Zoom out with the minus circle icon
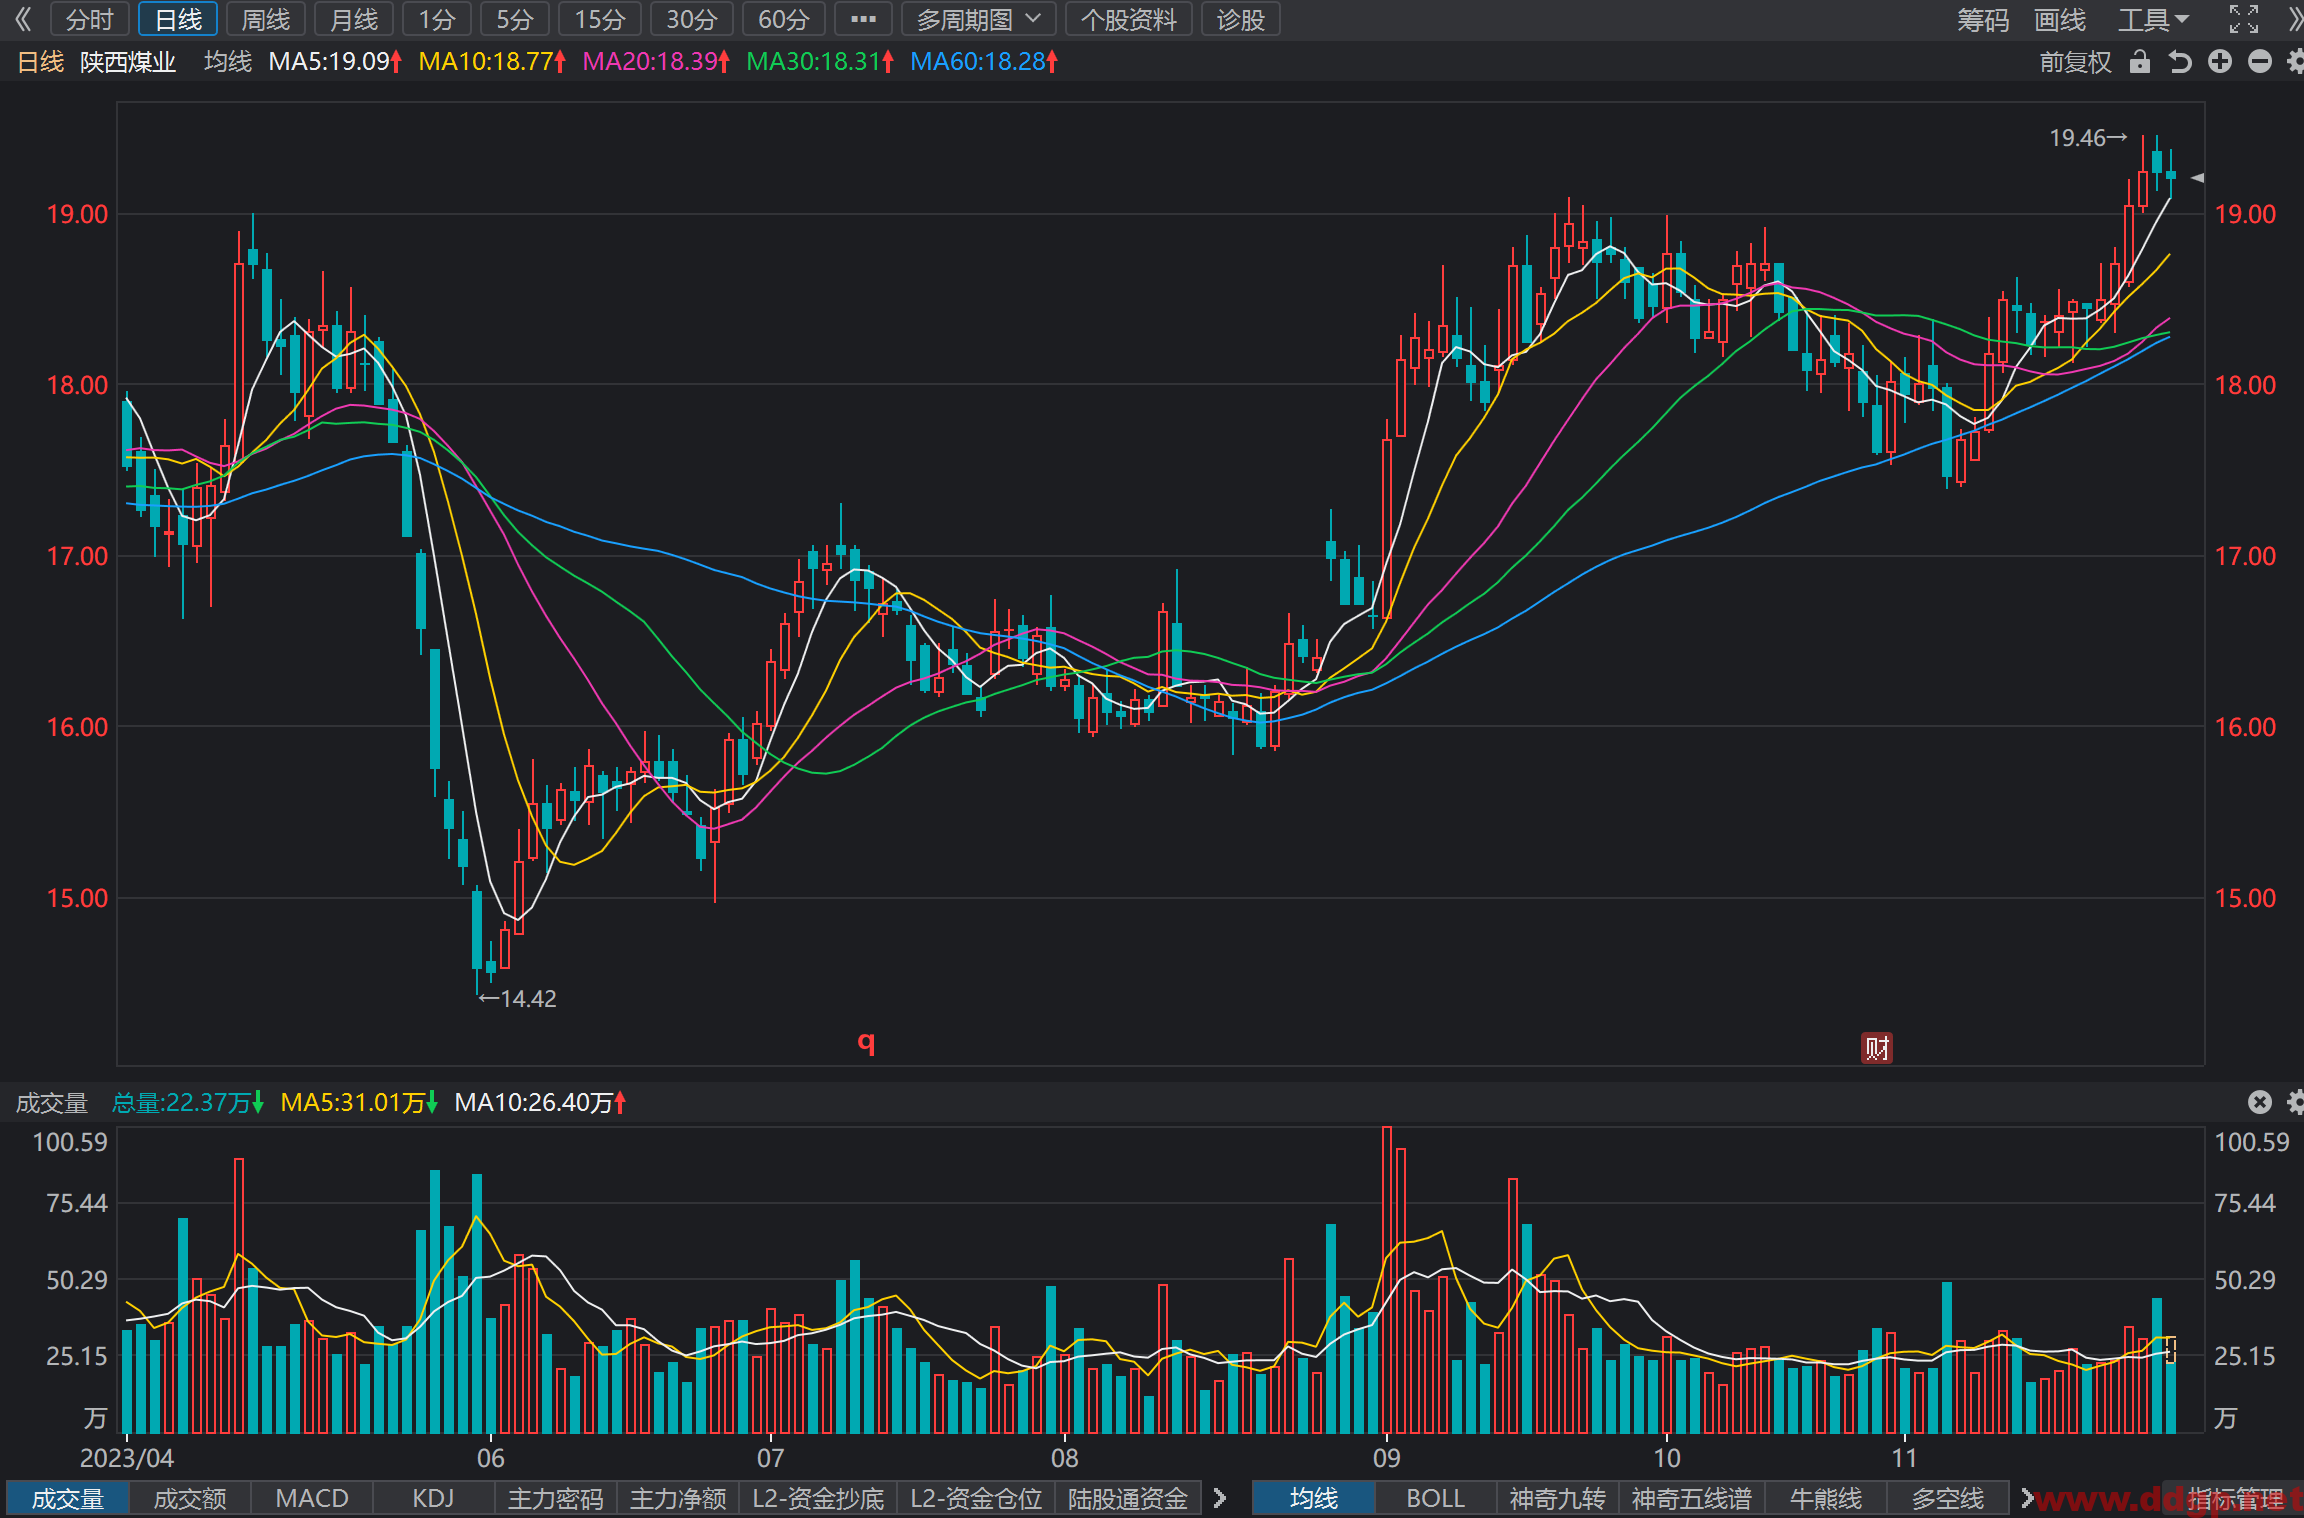The image size is (2304, 1518). point(2260,62)
